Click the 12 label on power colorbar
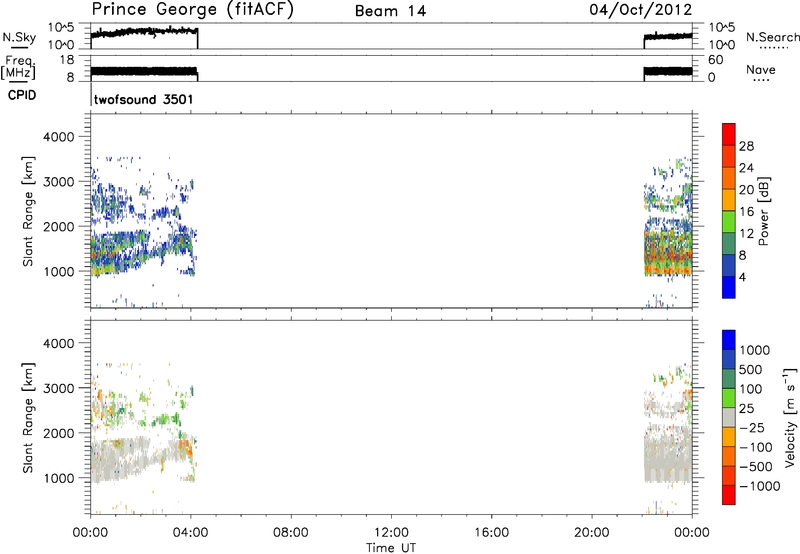Image resolution: width=800 pixels, height=554 pixels. point(746,234)
